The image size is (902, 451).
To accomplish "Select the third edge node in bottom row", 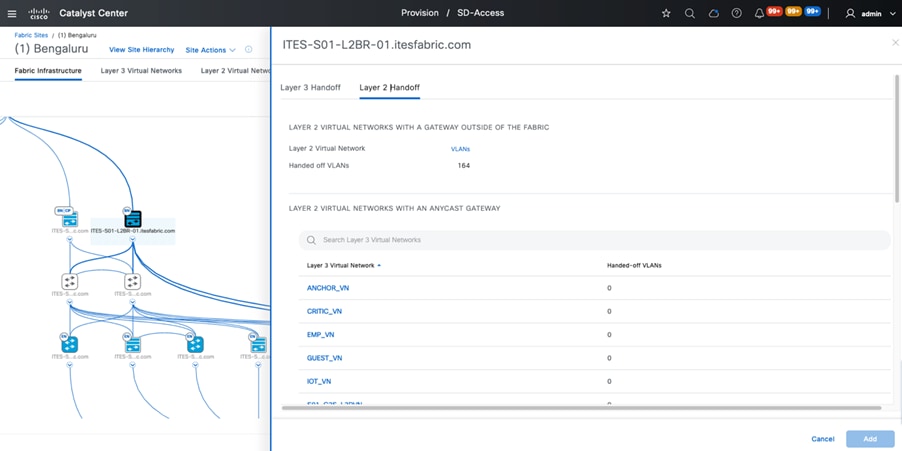I will [196, 345].
